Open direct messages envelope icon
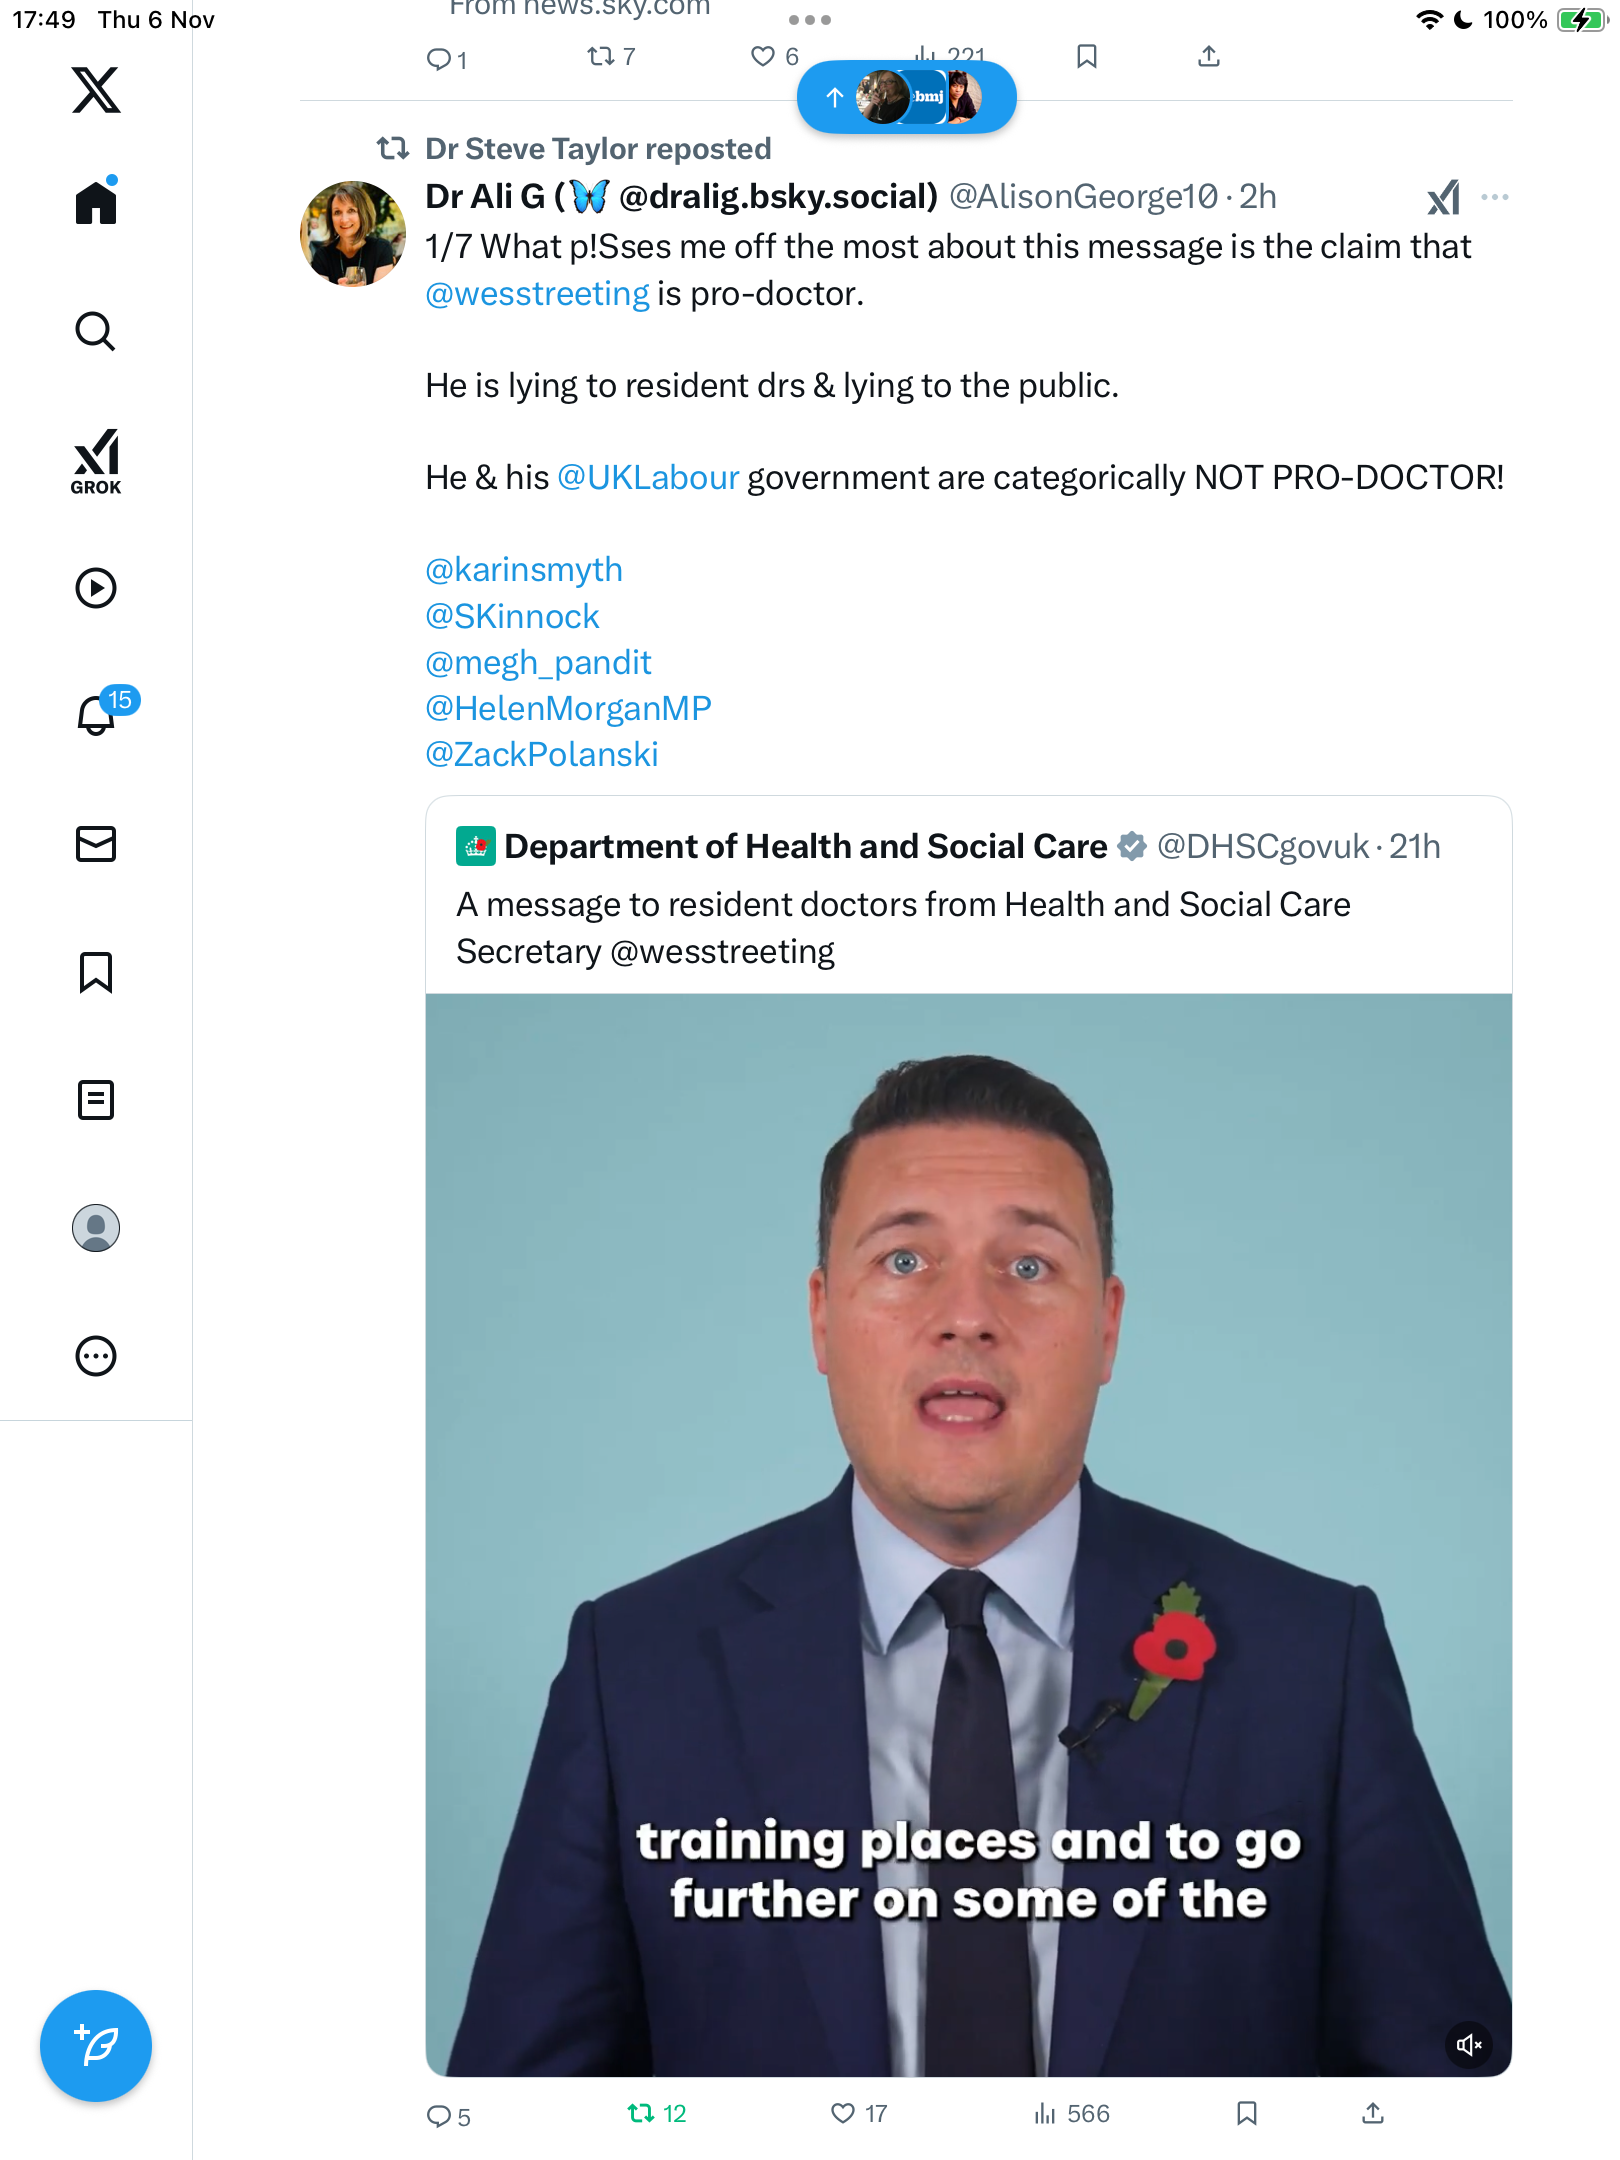The width and height of the screenshot is (1620, 2160). tap(96, 844)
